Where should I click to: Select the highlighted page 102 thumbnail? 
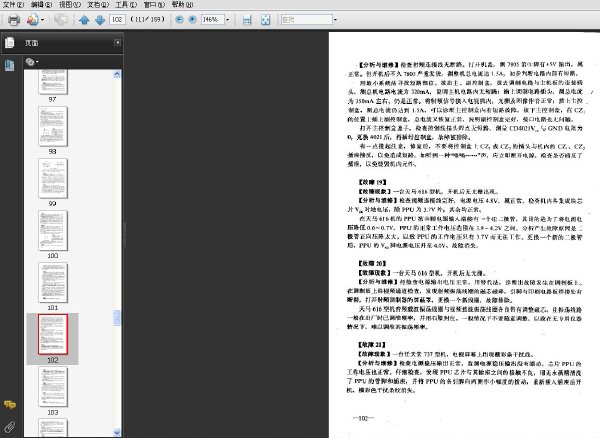click(x=53, y=334)
